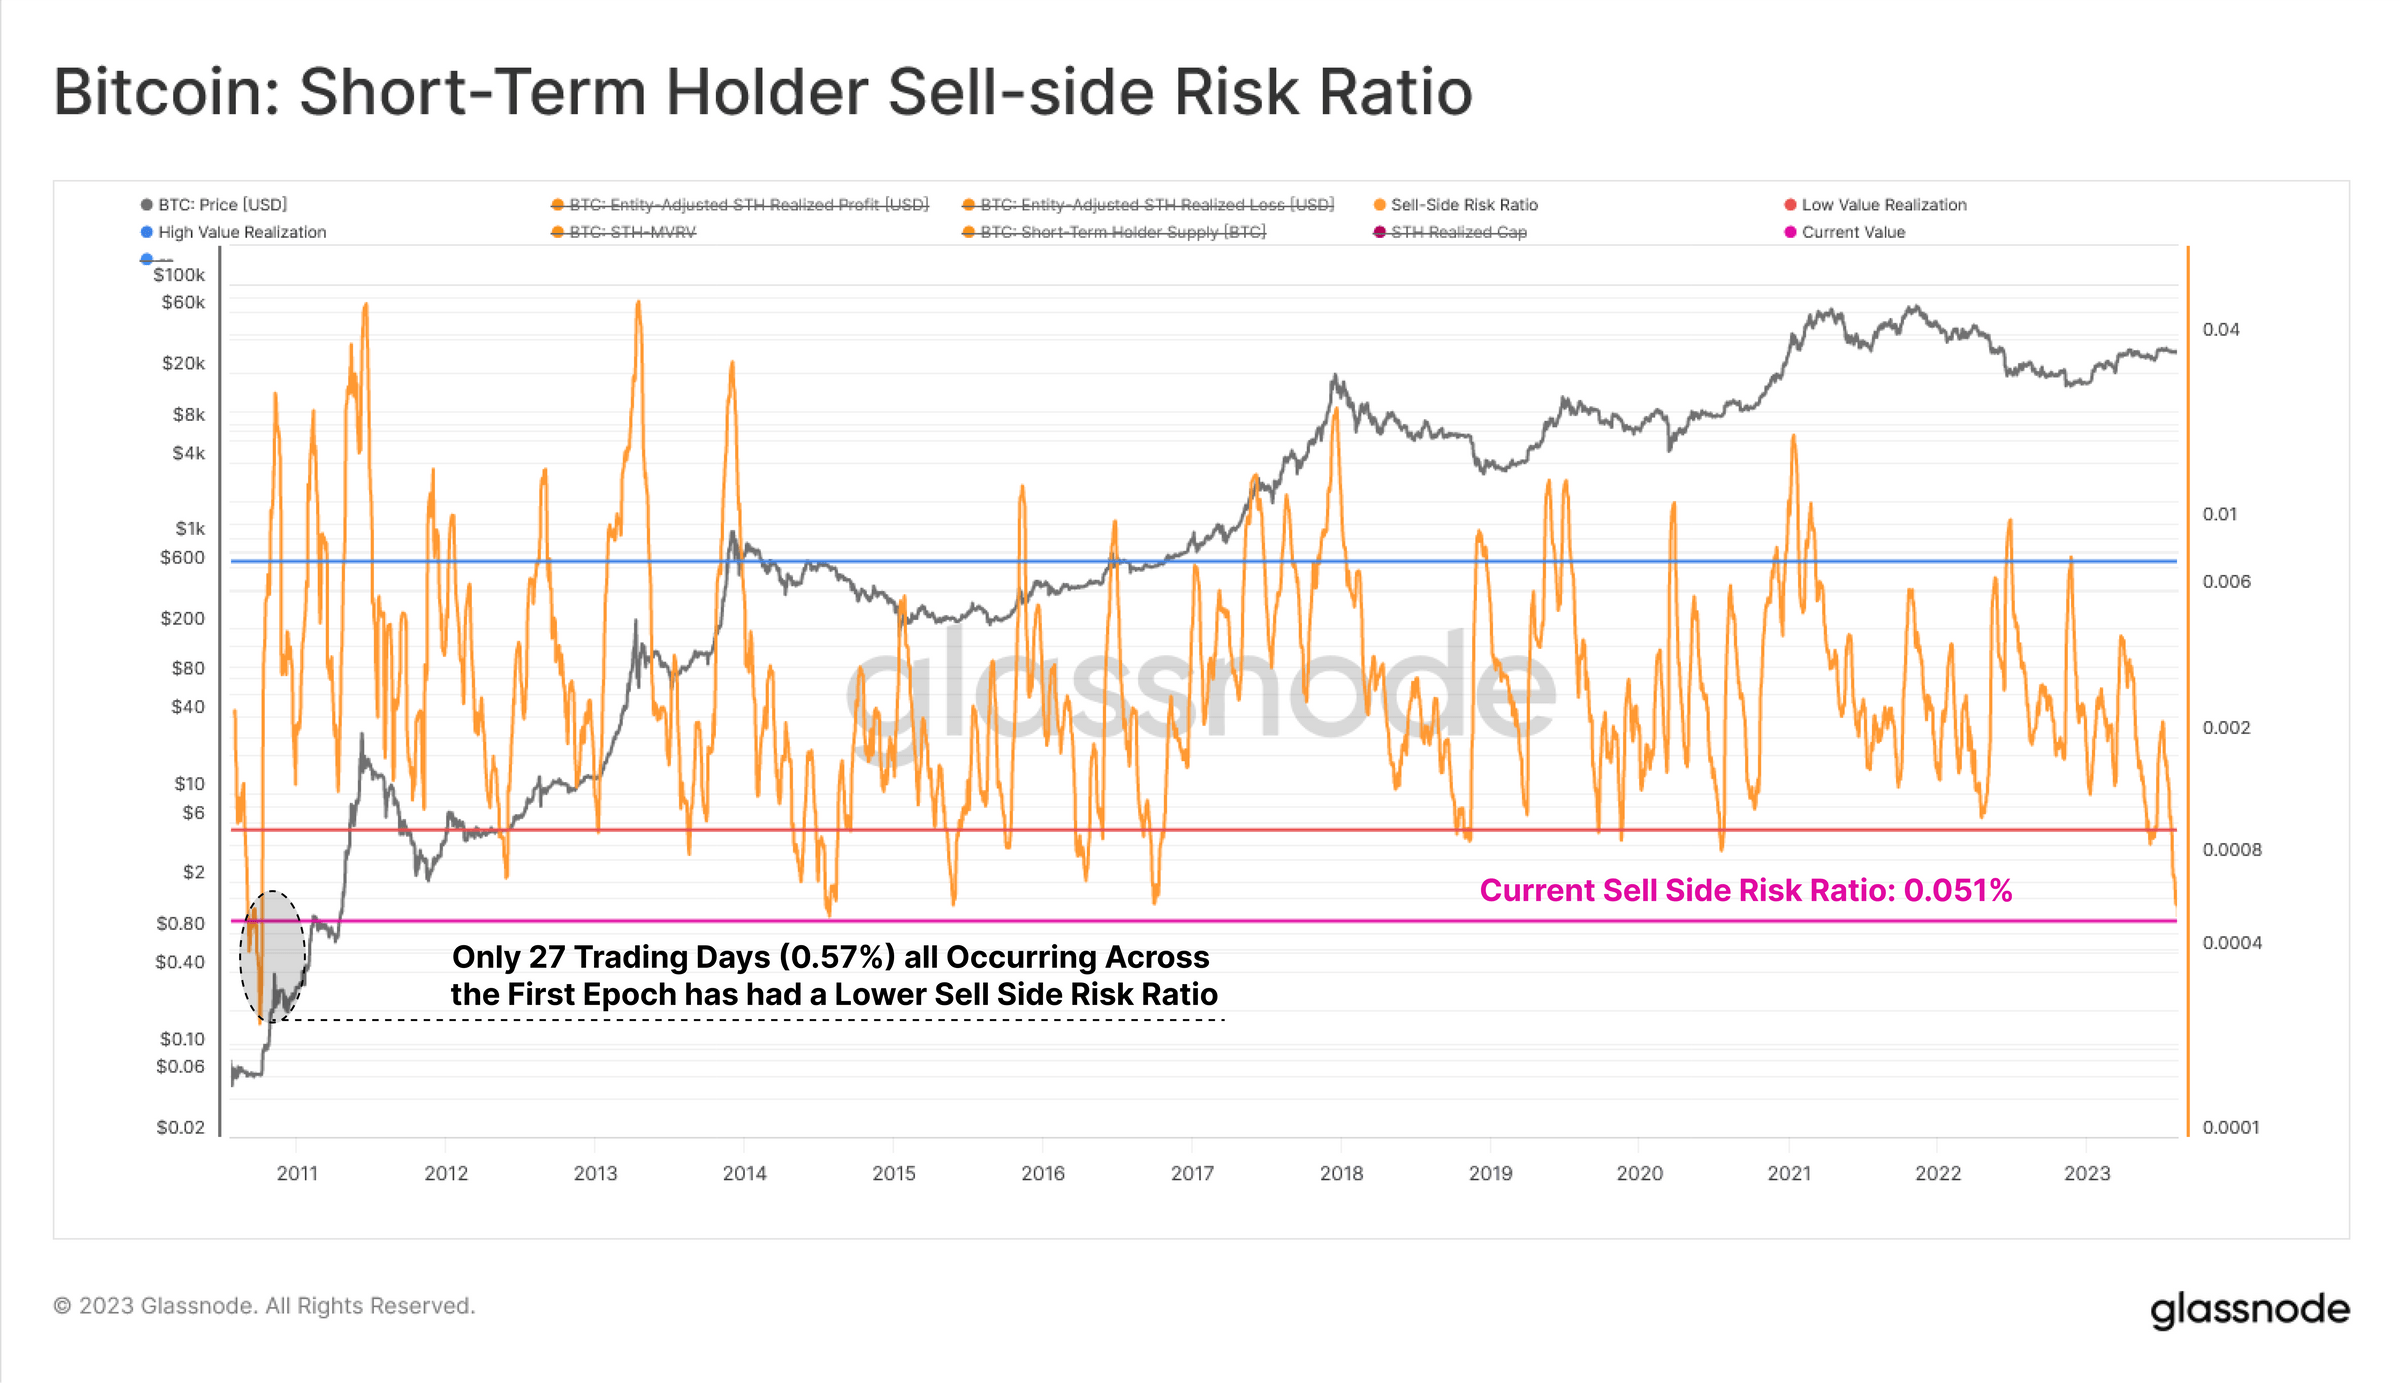Viewport: 2400px width, 1383px height.
Task: Show the BTC: Short-Term Holder Supply series
Action: point(1122,232)
